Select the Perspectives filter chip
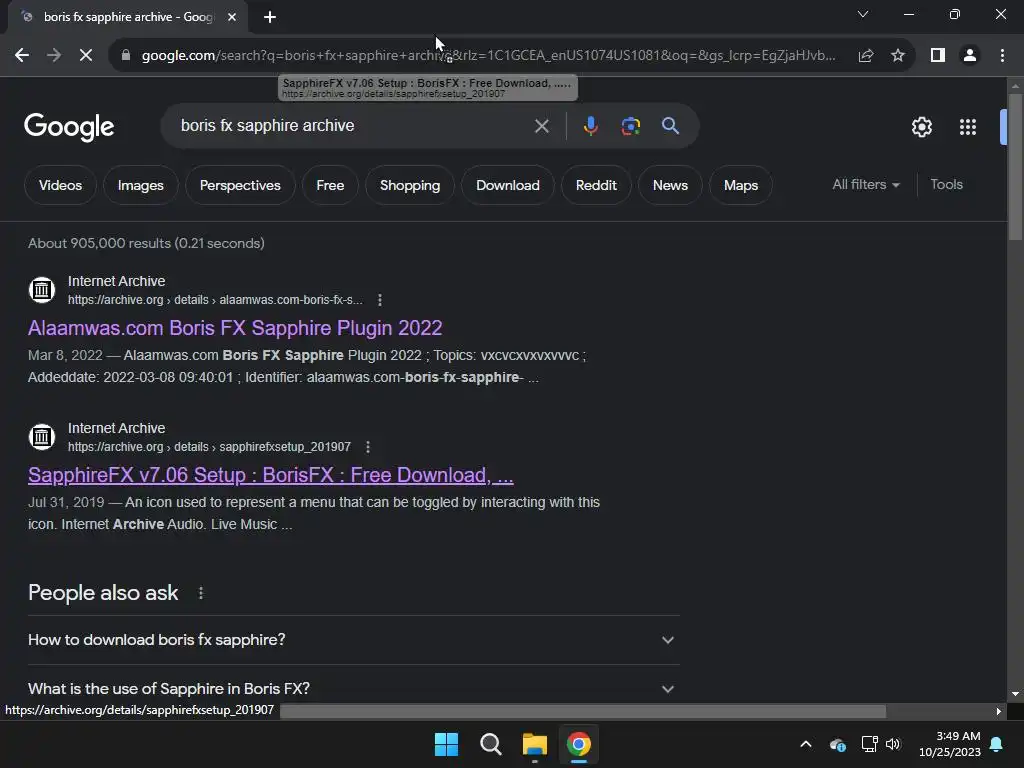The width and height of the screenshot is (1024, 768). coord(240,185)
